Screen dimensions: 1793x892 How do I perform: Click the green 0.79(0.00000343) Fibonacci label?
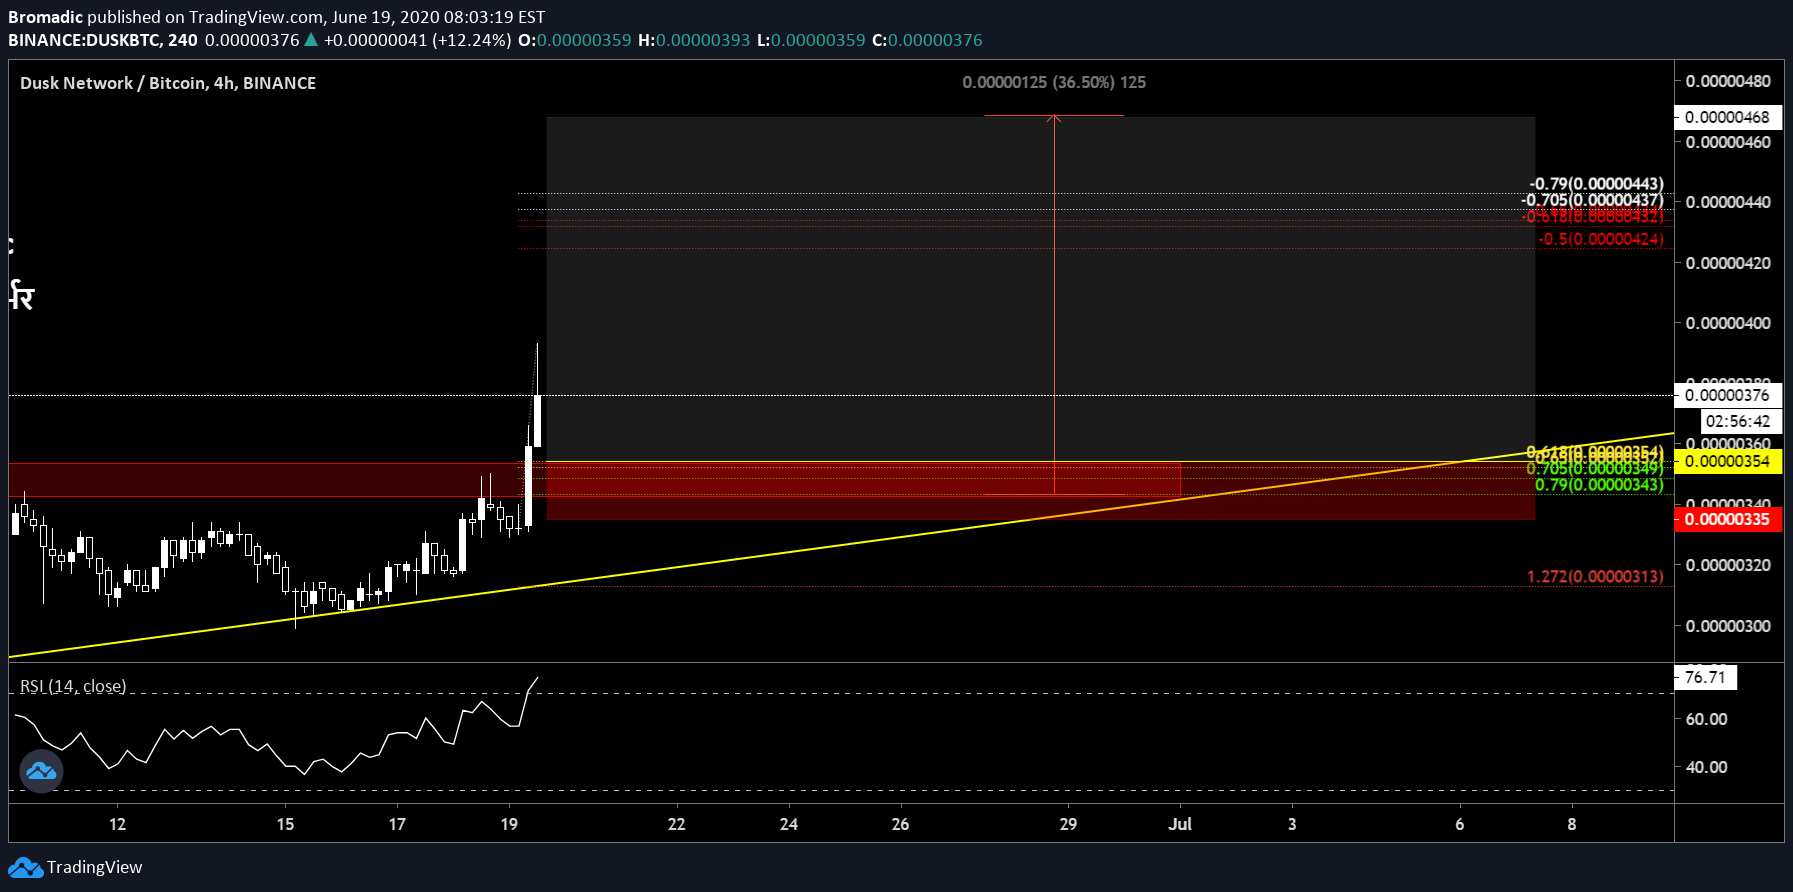point(1599,485)
